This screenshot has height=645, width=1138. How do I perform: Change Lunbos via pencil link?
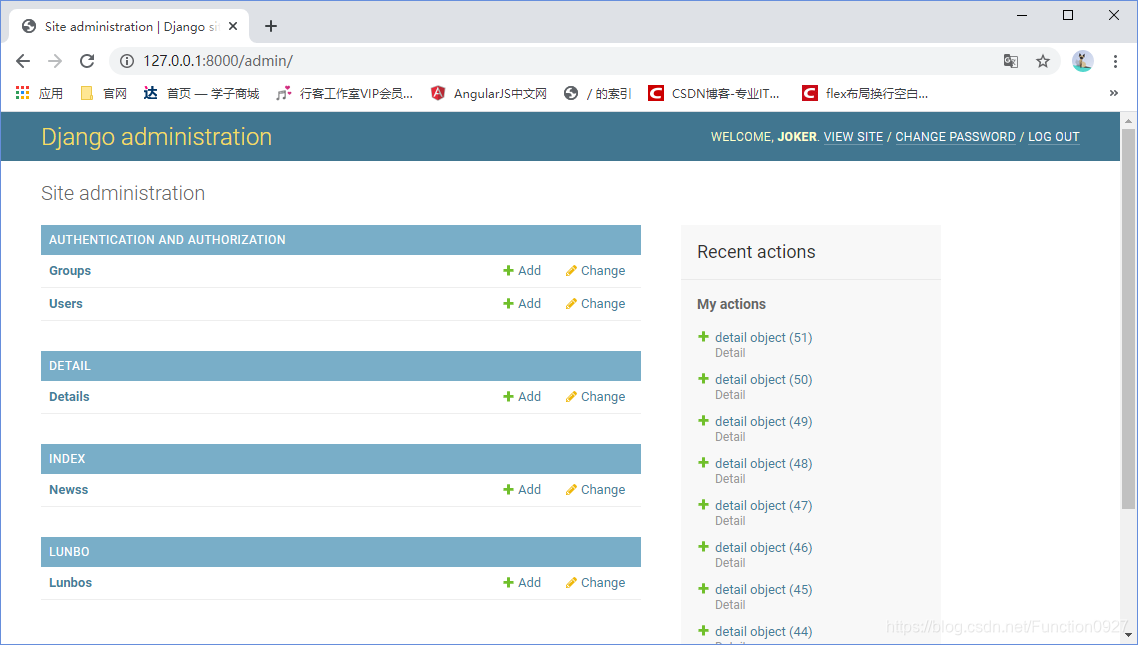tap(595, 583)
